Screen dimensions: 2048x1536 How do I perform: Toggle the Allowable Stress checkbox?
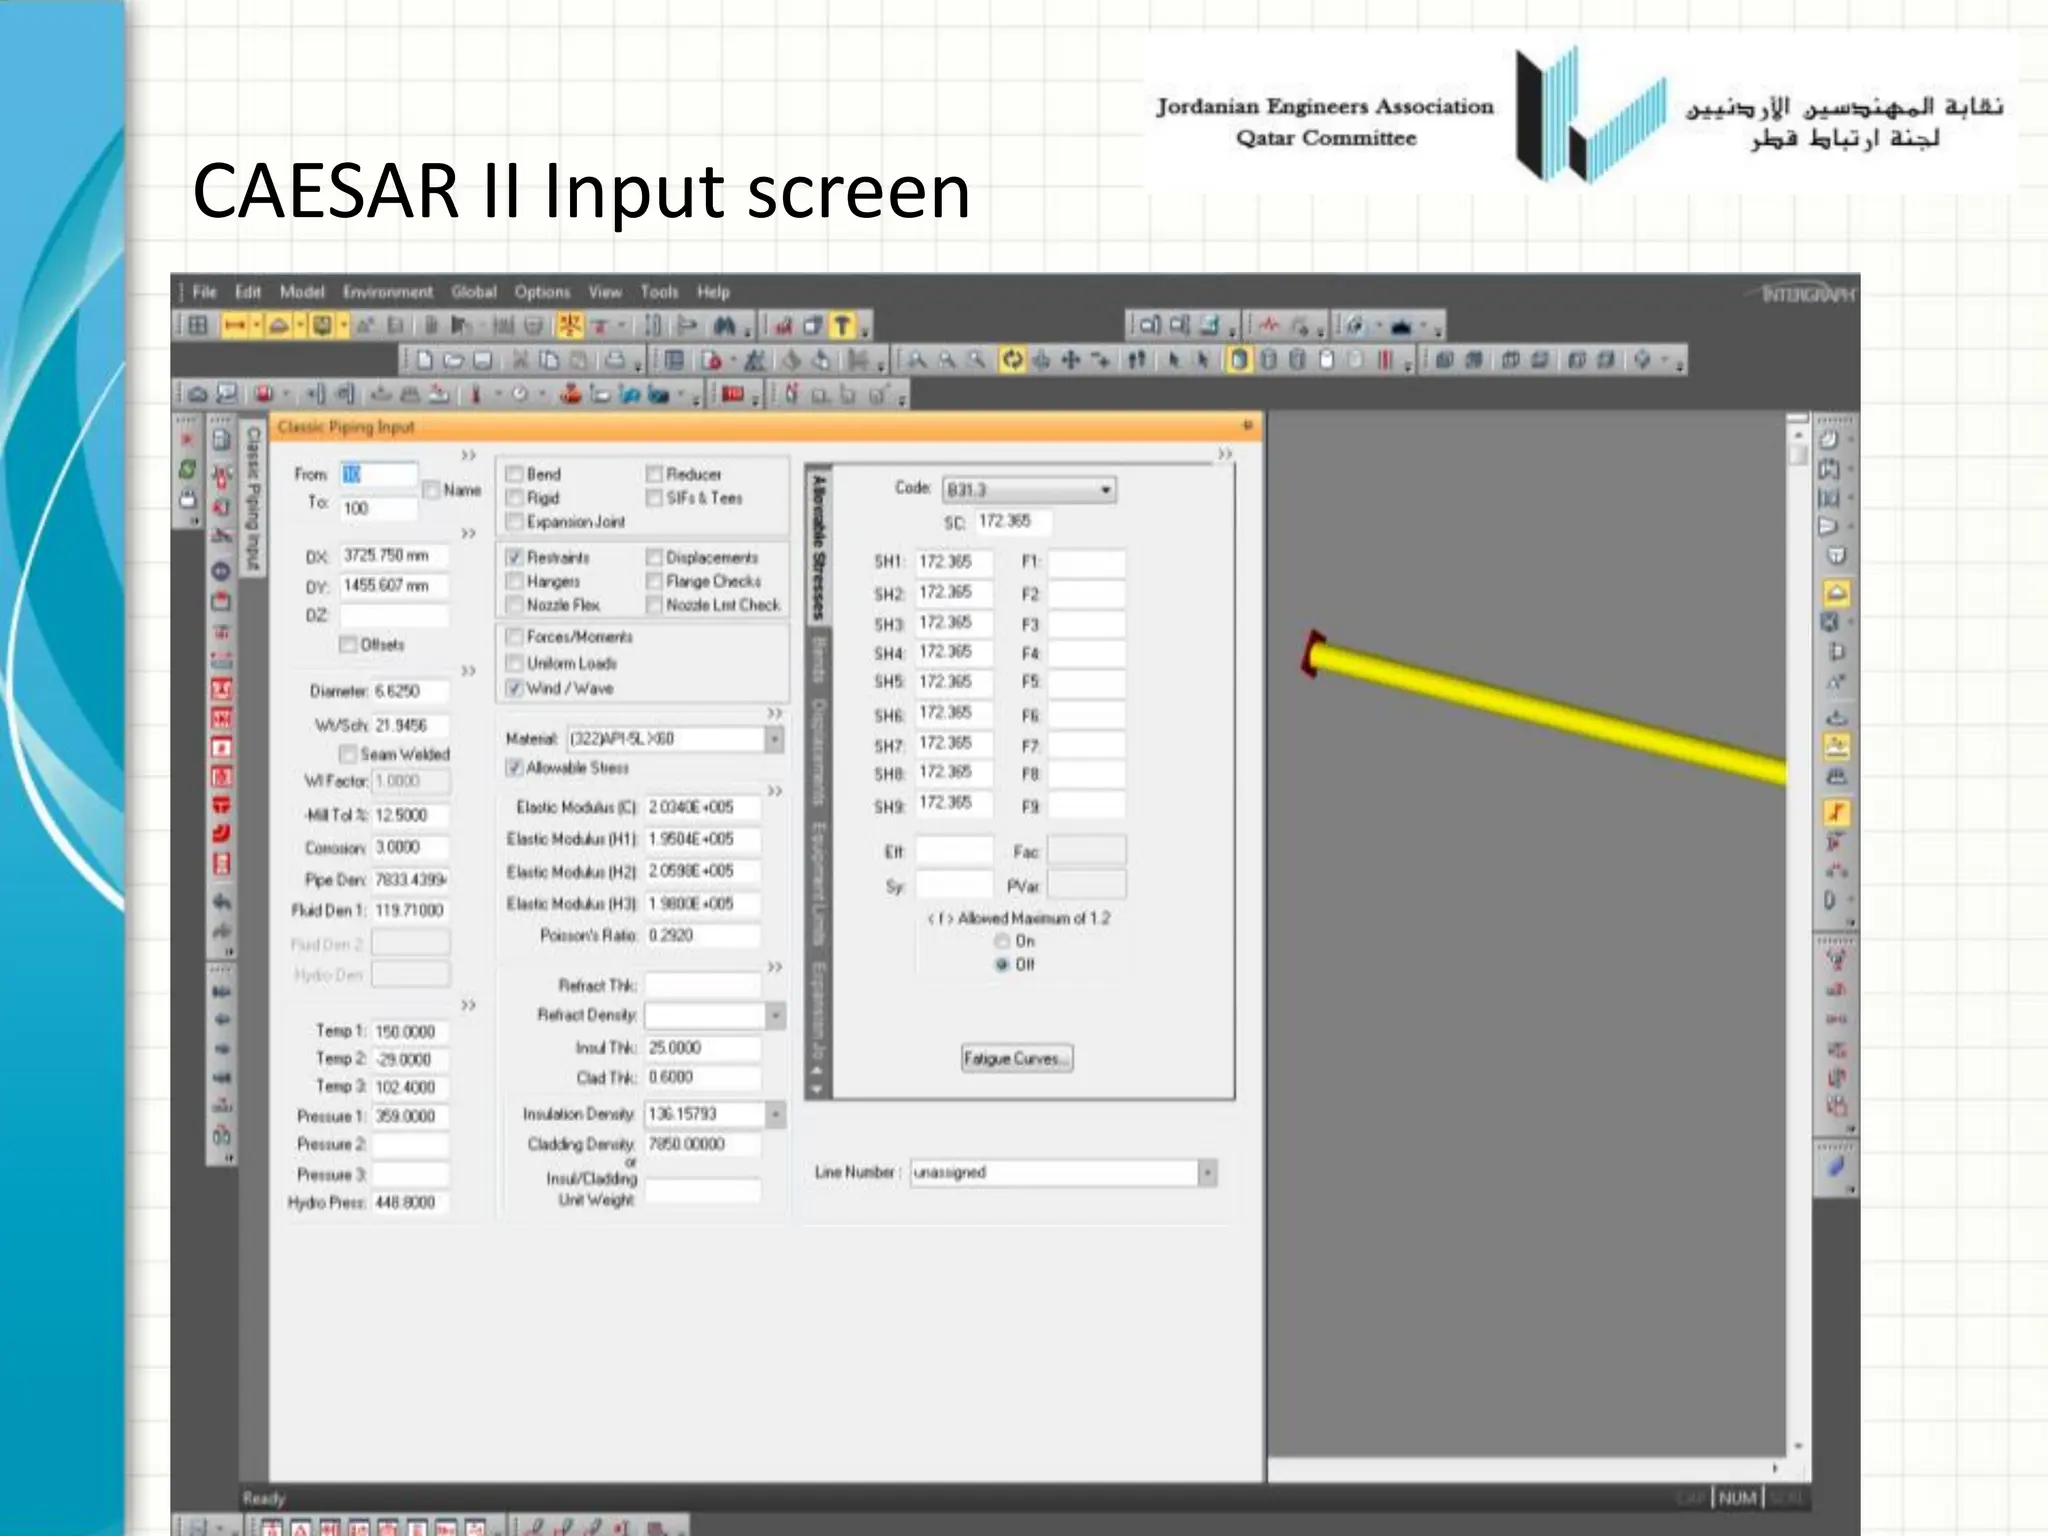(515, 768)
